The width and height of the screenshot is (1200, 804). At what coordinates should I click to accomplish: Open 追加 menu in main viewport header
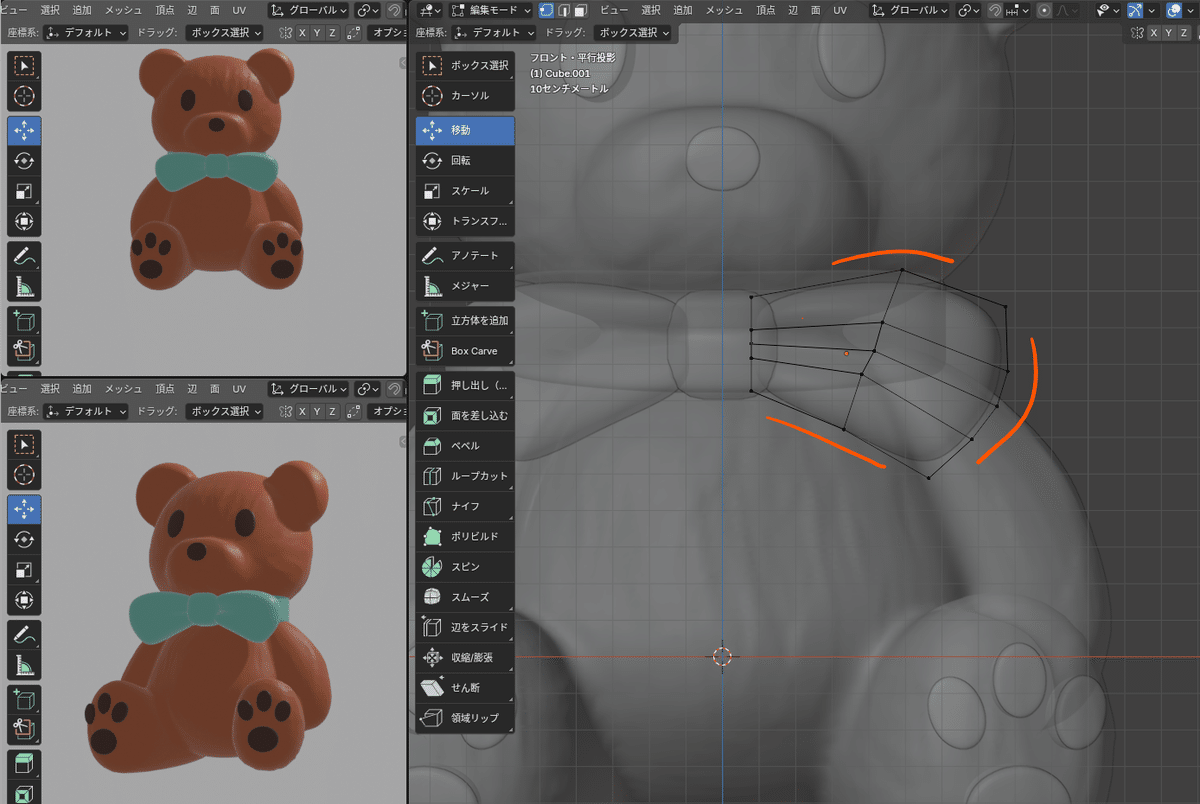pyautogui.click(x=683, y=10)
